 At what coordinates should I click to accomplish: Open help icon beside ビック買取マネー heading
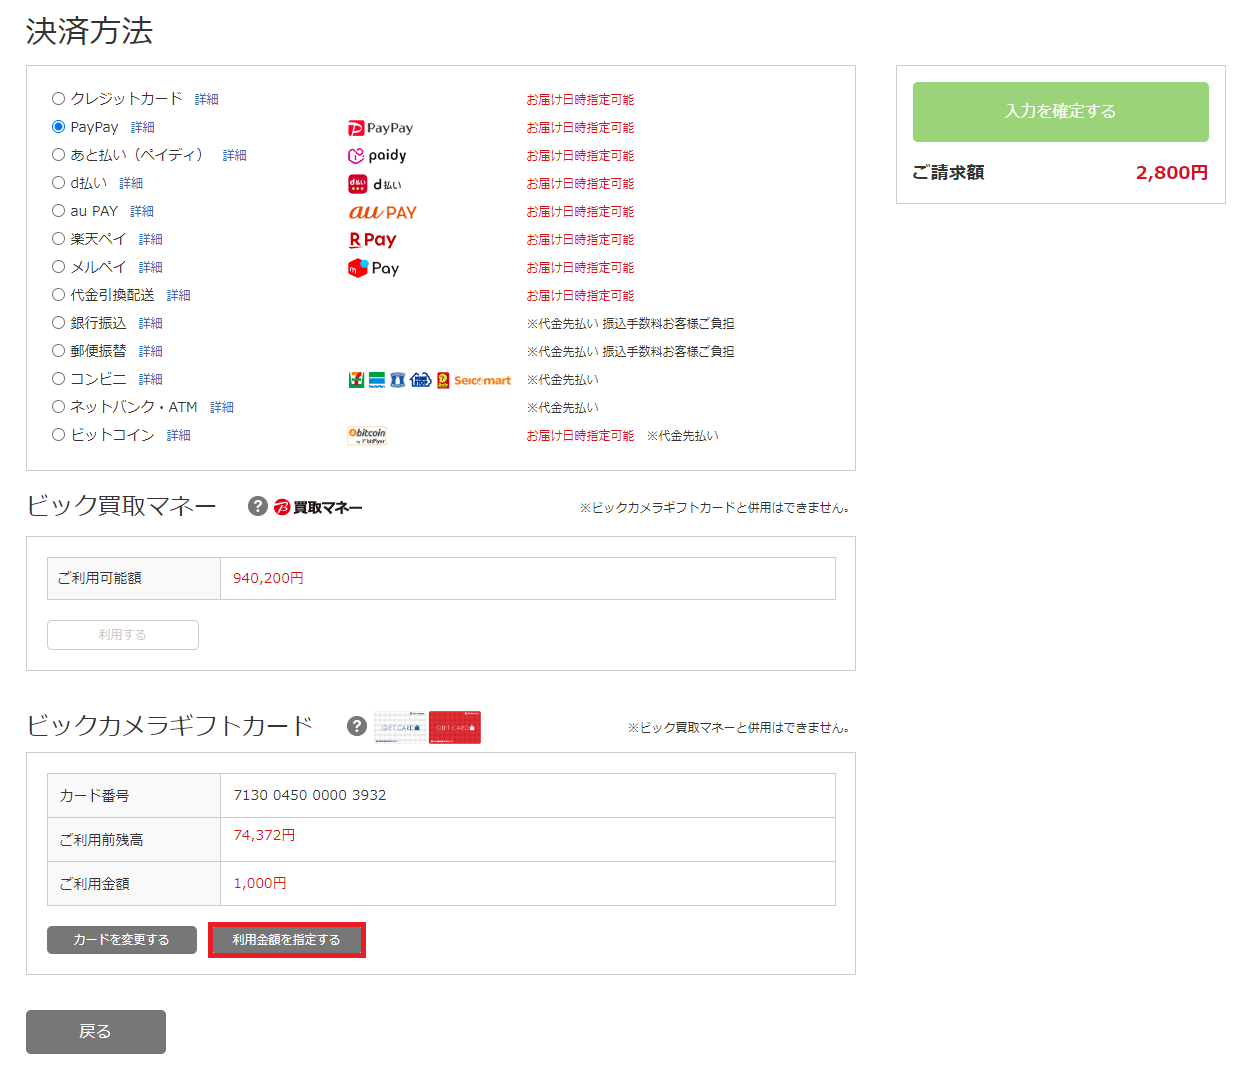click(x=258, y=506)
